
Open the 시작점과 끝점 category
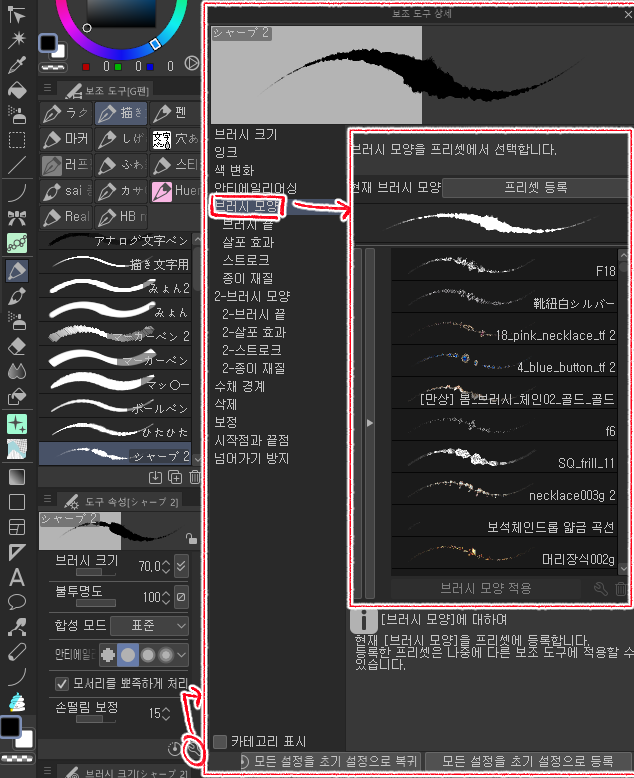coord(252,440)
